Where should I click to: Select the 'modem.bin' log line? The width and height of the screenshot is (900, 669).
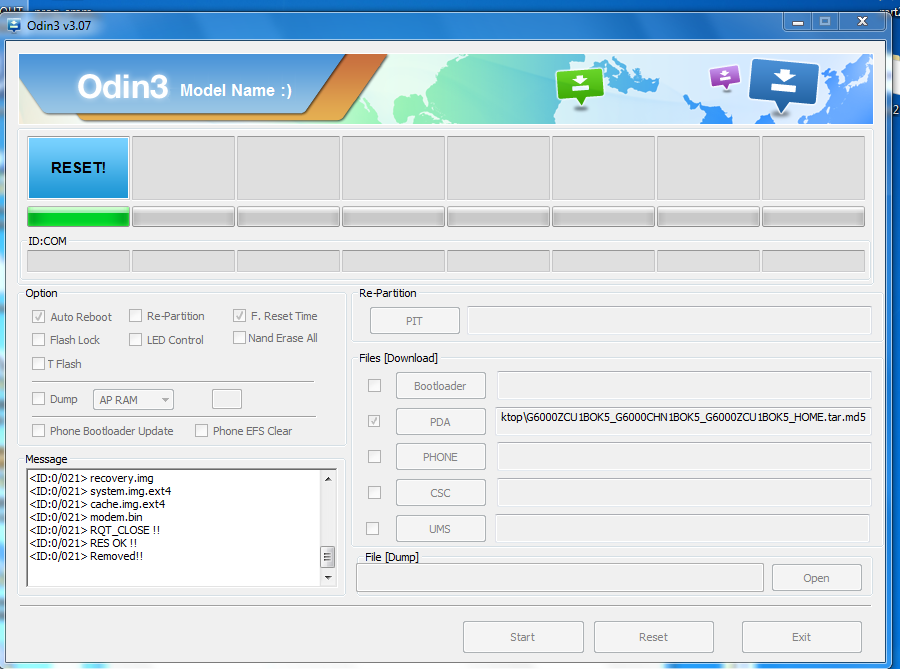click(x=86, y=517)
